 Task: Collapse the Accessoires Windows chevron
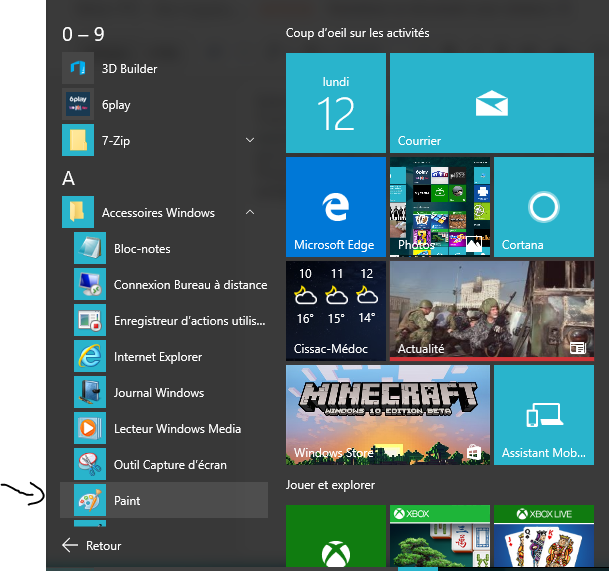coord(250,212)
